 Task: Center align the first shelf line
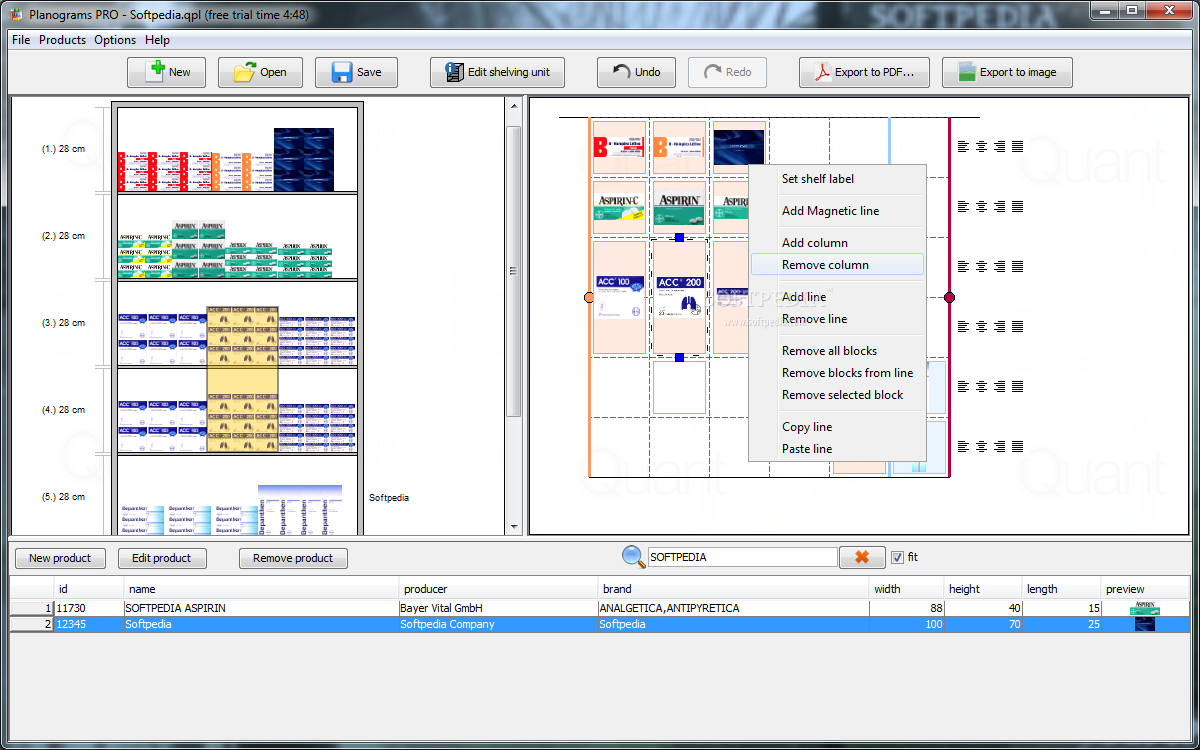[x=982, y=146]
